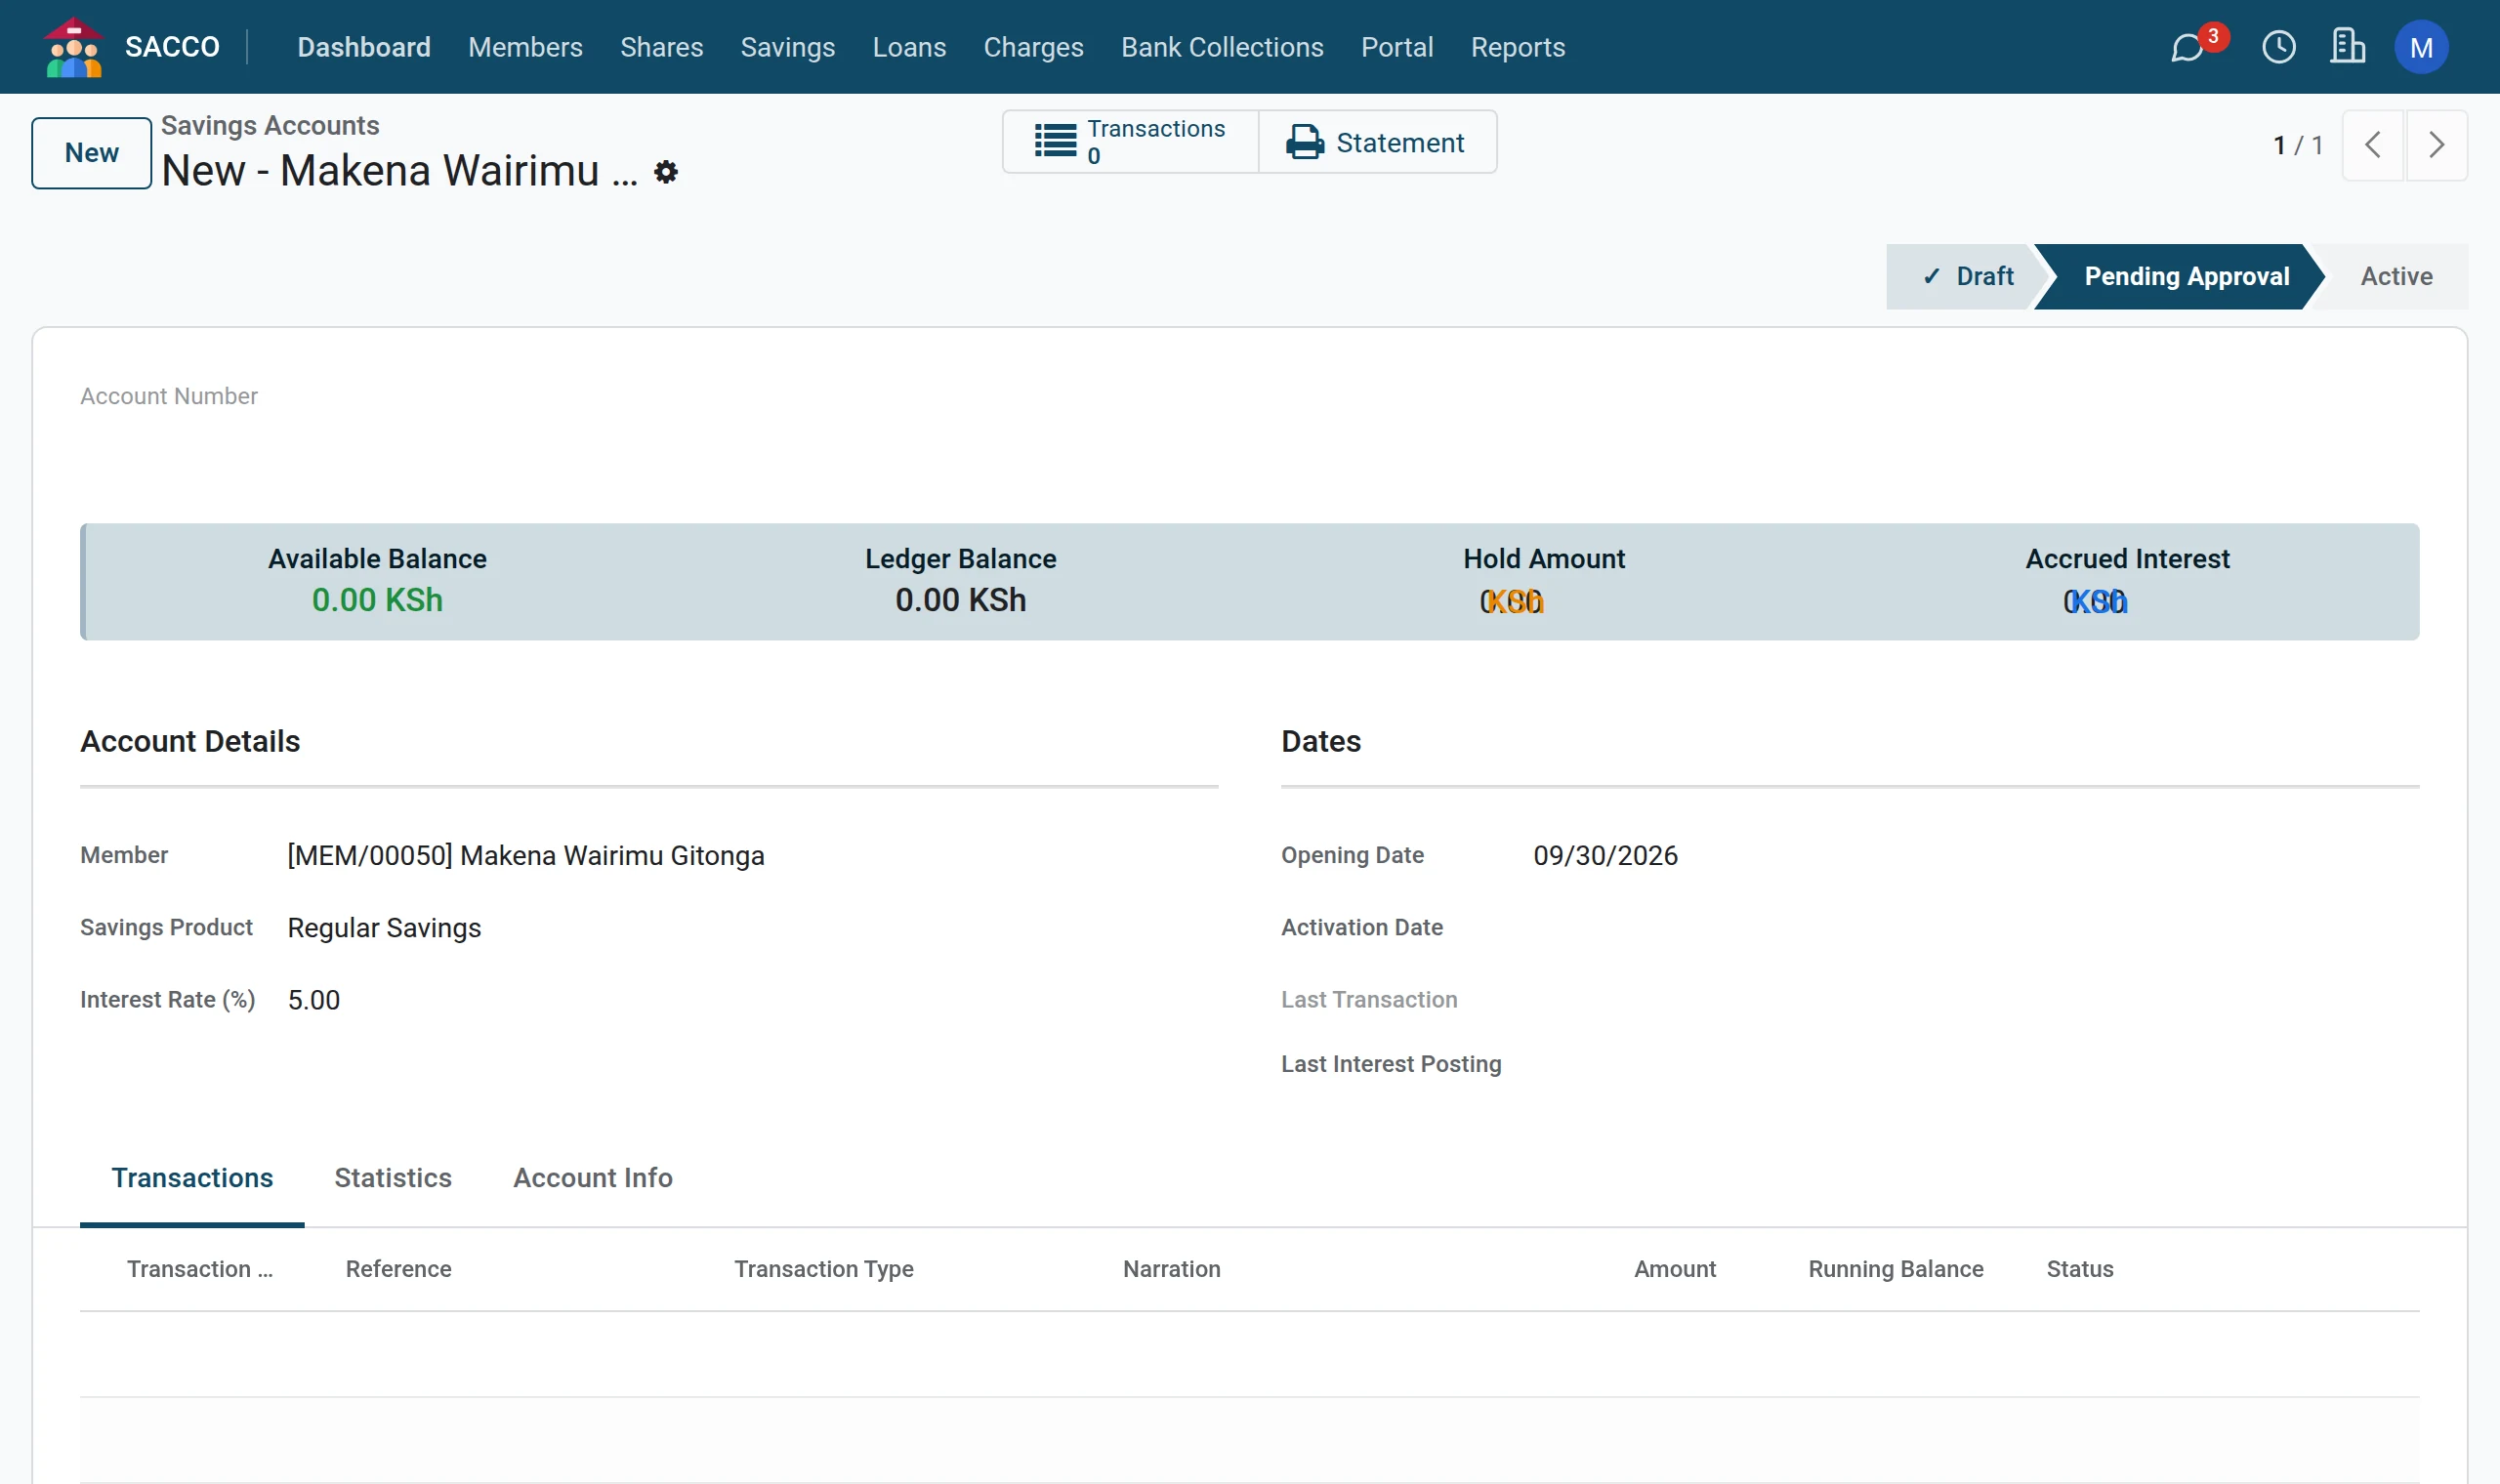
Task: Open the user avatar M menu
Action: click(x=2421, y=47)
